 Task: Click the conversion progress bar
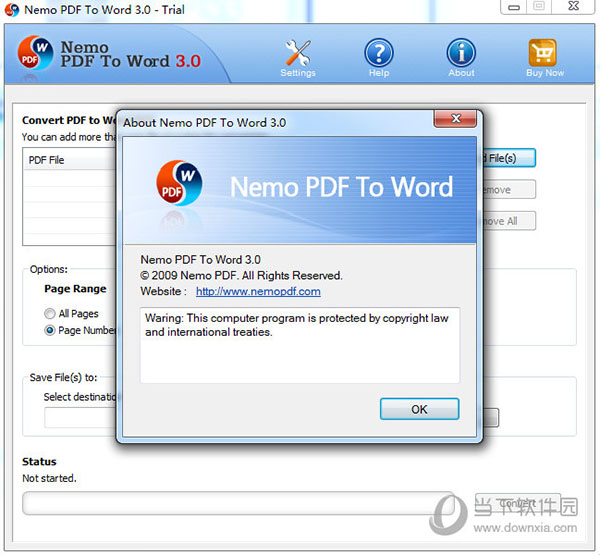tap(238, 503)
